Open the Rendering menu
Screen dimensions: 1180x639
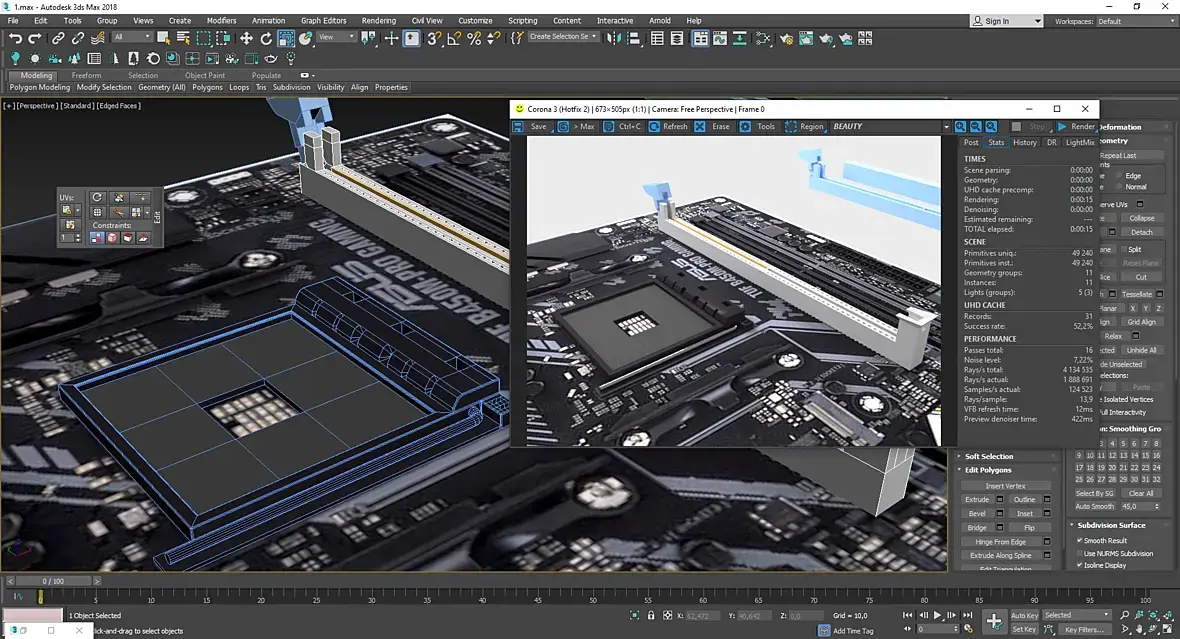(378, 20)
